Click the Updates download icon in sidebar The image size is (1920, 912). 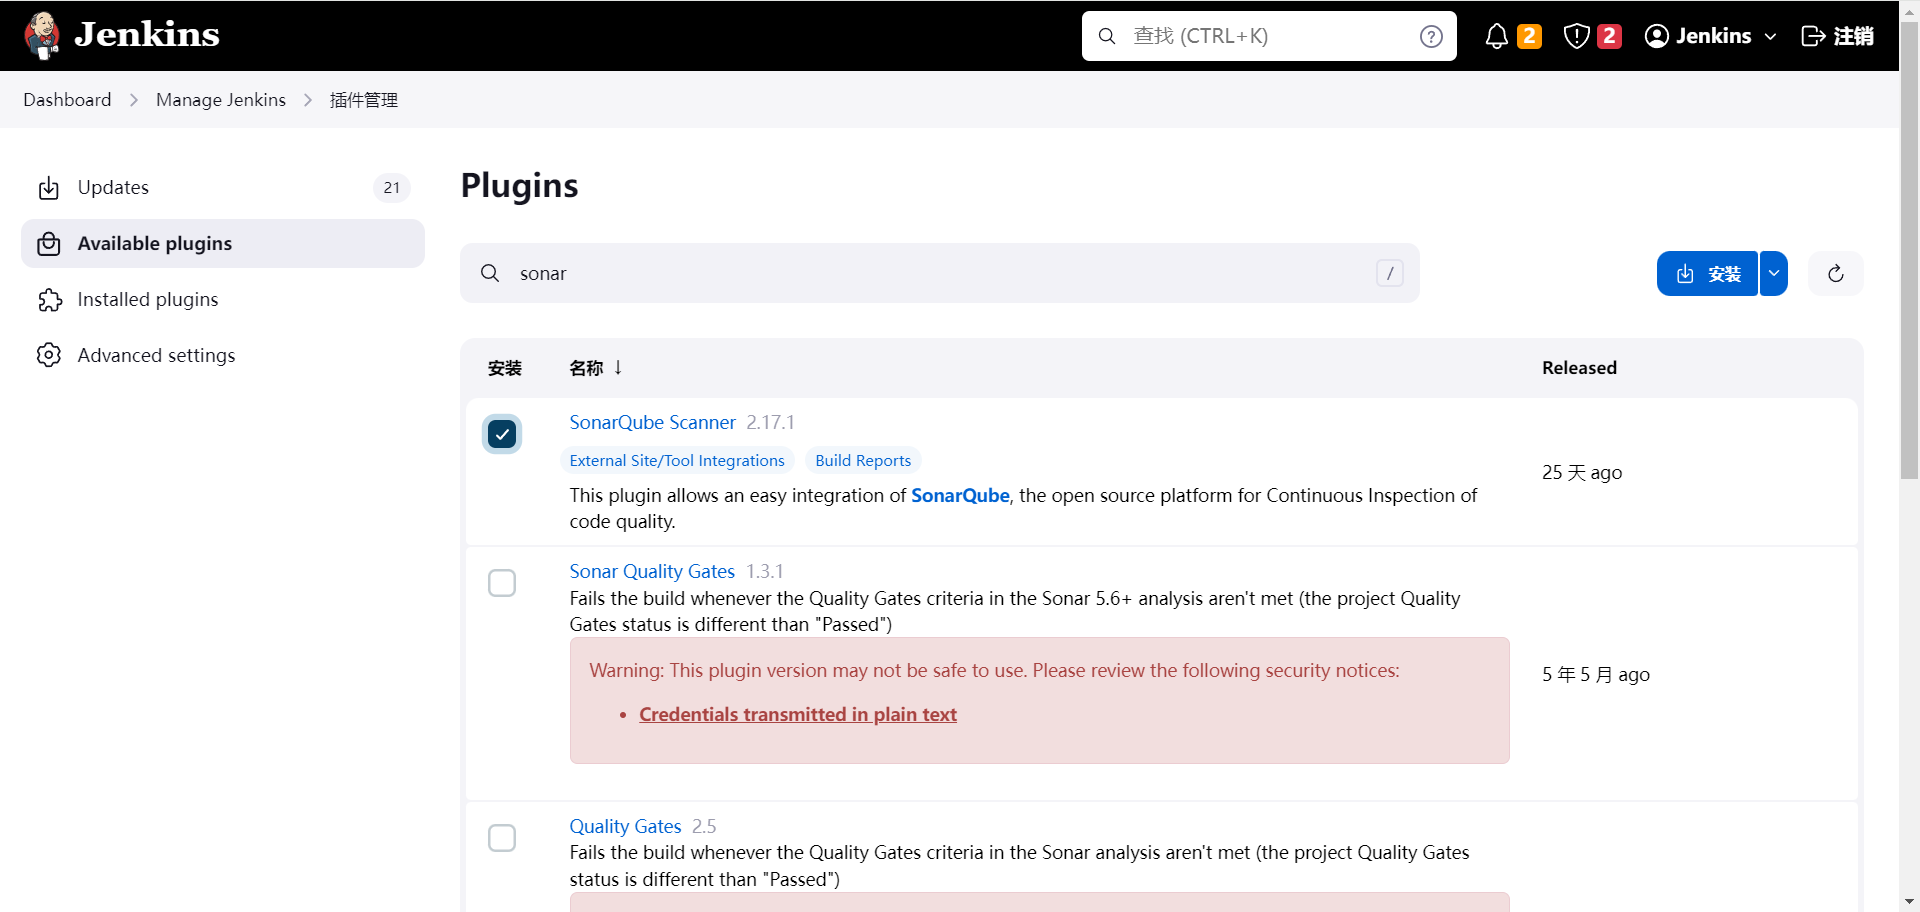coord(49,188)
